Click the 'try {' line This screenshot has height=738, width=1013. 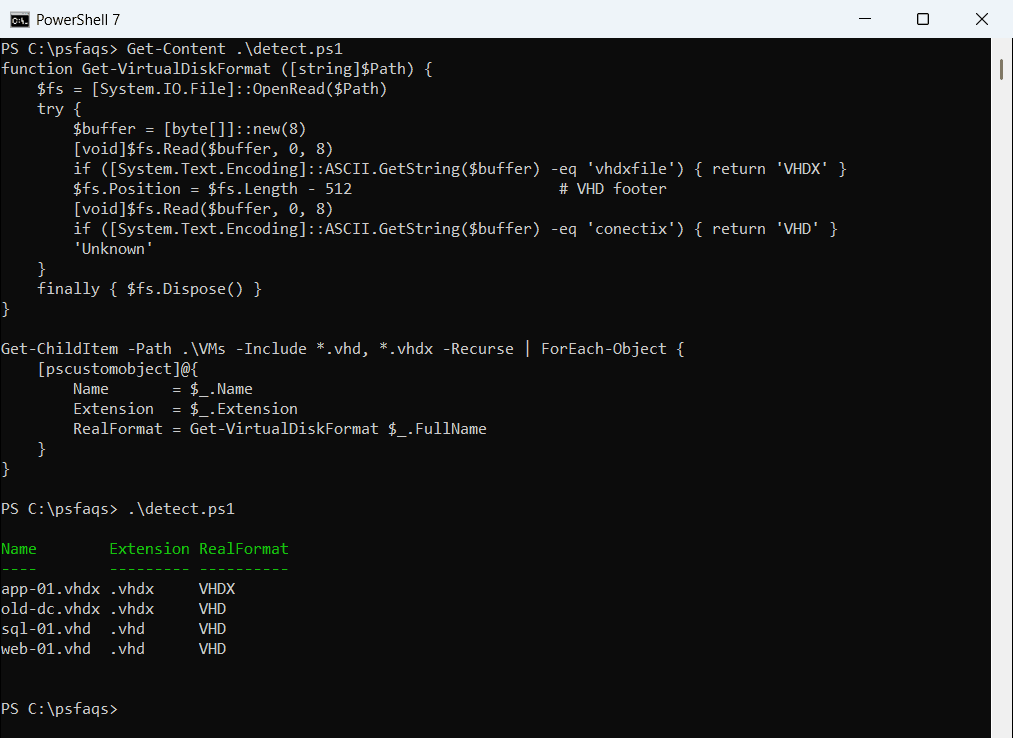(59, 109)
